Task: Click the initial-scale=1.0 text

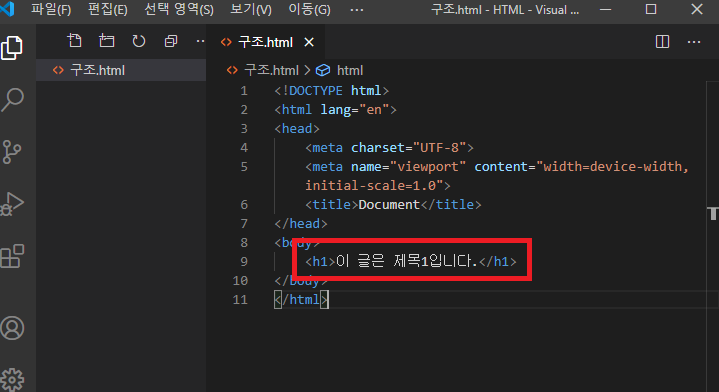Action: click(x=371, y=185)
